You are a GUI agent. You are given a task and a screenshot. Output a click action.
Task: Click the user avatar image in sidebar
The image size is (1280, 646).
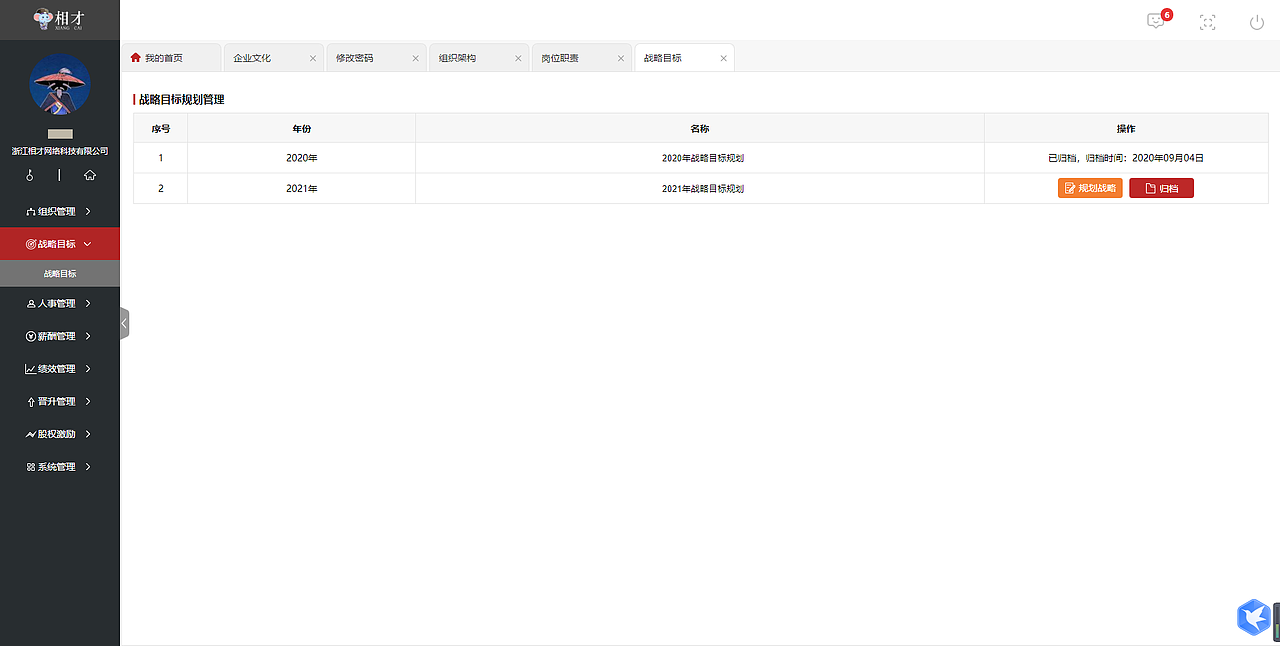pos(59,85)
